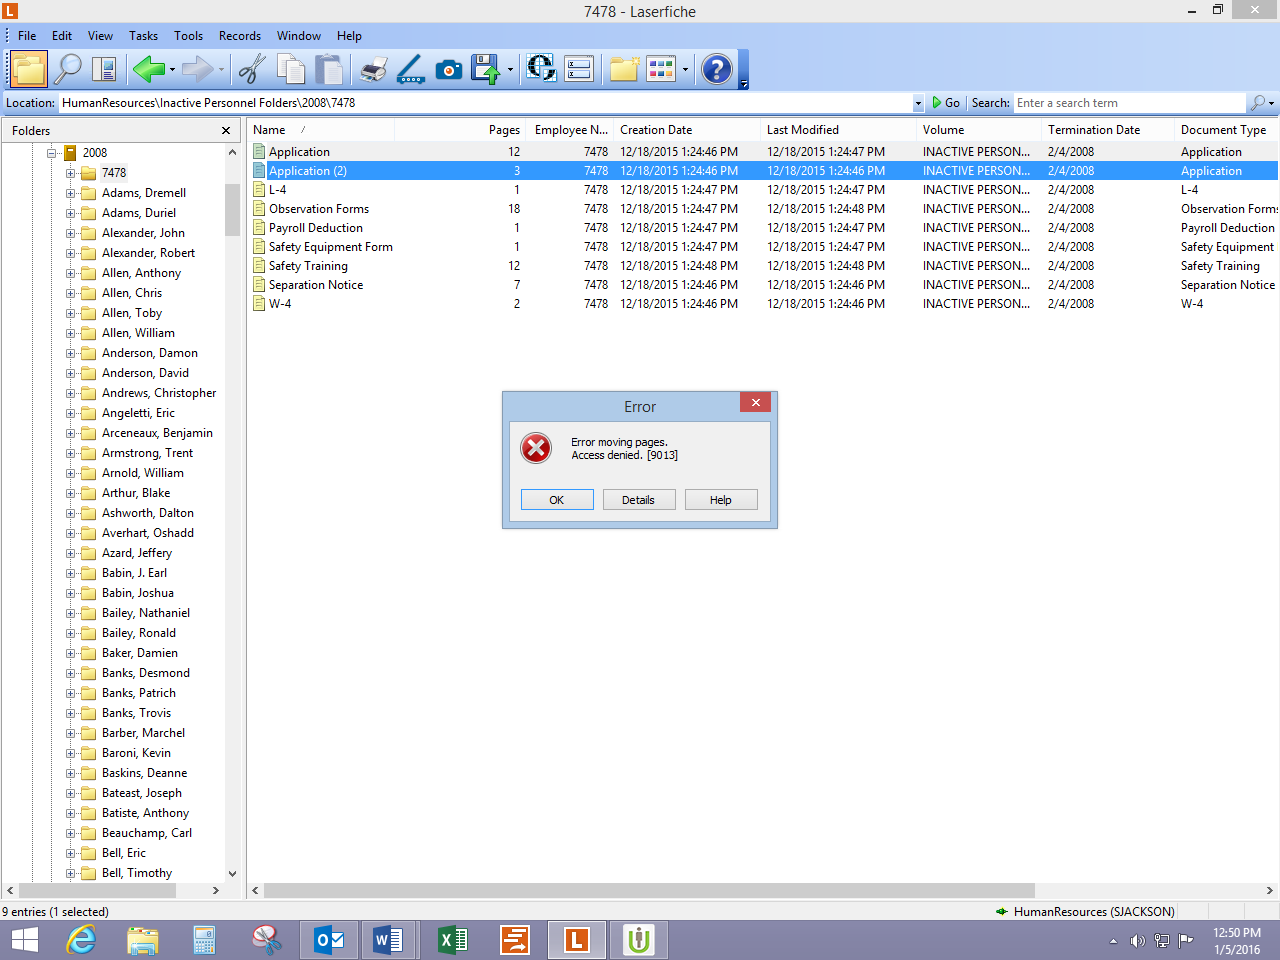Select the W-4 document
The height and width of the screenshot is (960, 1280).
pyautogui.click(x=280, y=304)
